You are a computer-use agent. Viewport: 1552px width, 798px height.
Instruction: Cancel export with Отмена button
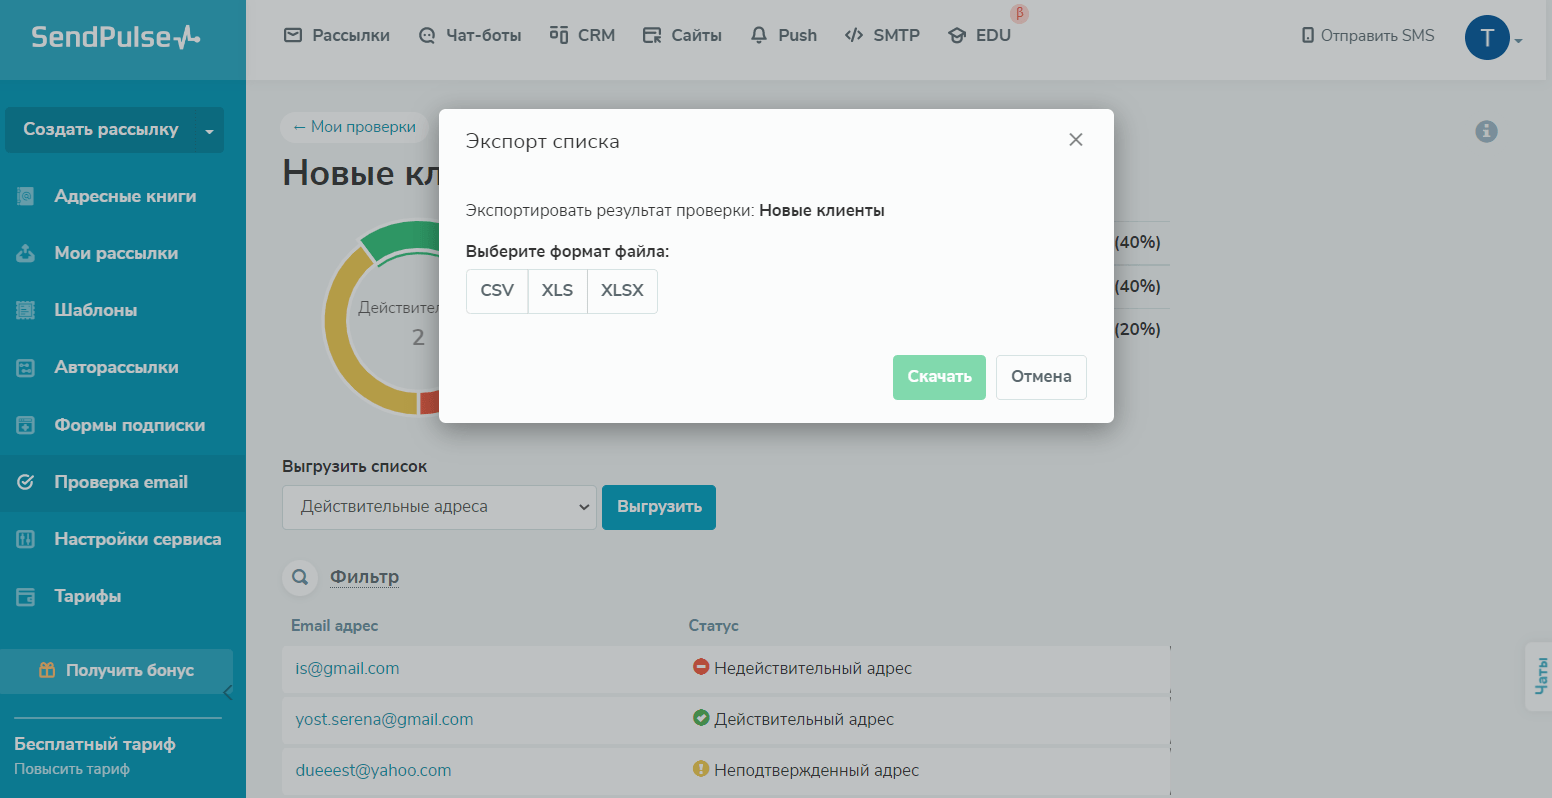tap(1041, 377)
